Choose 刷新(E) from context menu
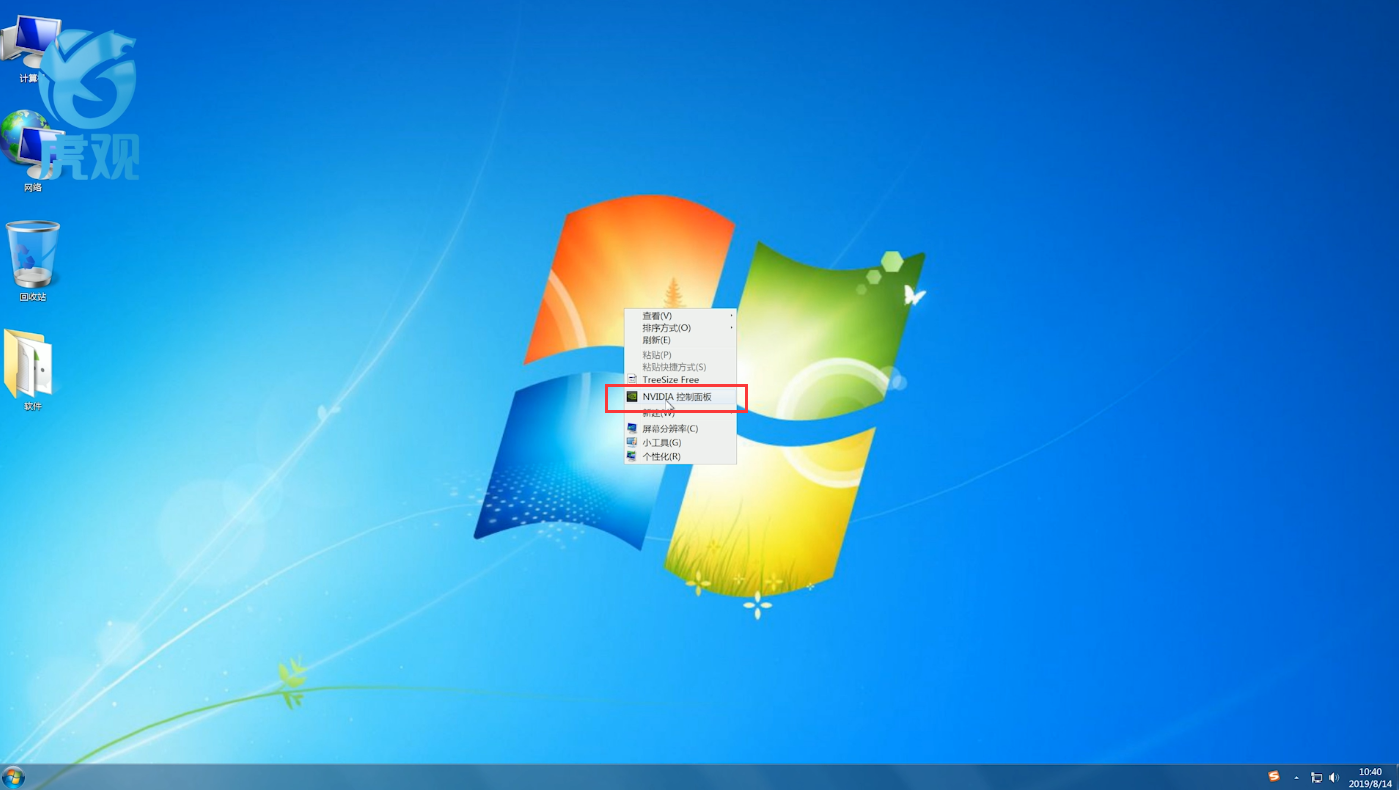This screenshot has height=790, width=1399. tap(680, 340)
